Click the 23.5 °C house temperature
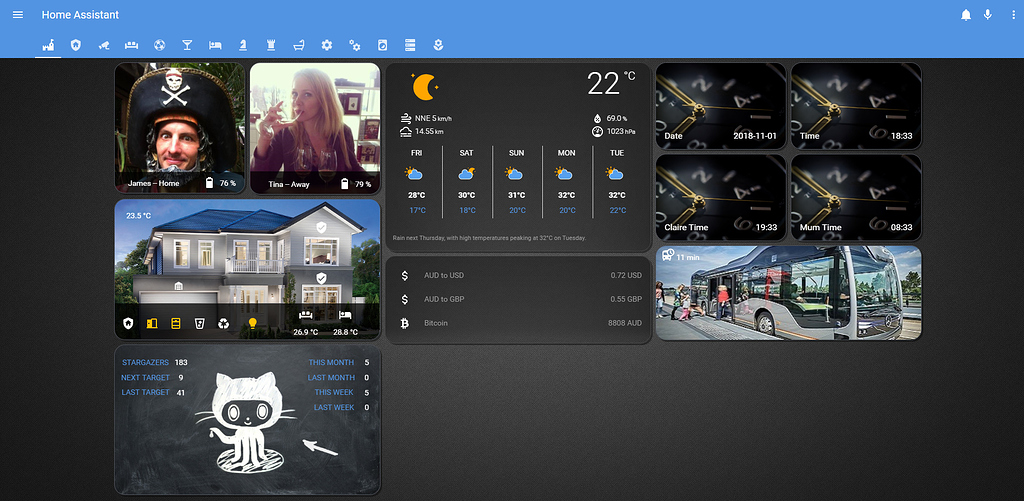 click(x=138, y=216)
